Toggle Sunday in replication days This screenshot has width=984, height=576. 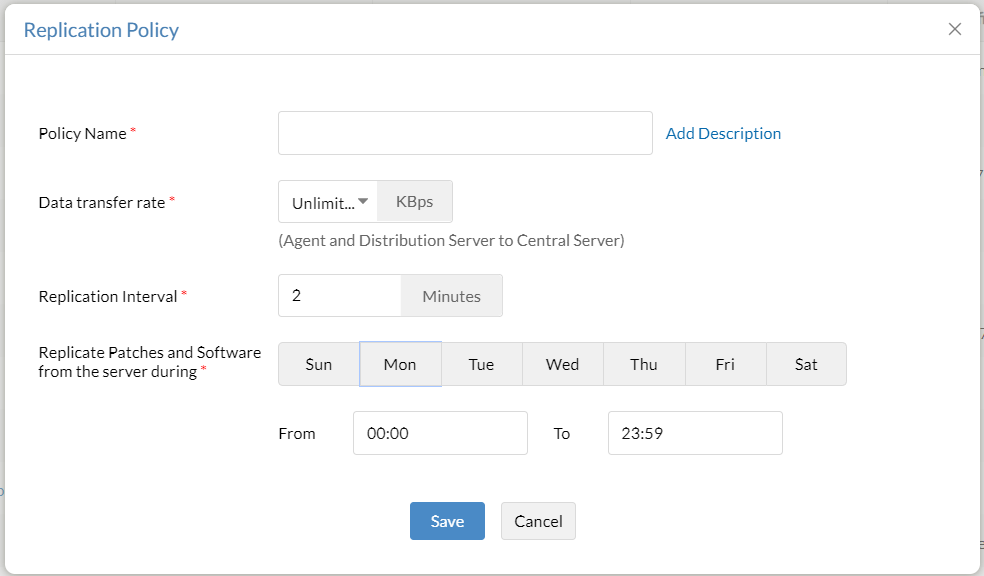(x=319, y=364)
